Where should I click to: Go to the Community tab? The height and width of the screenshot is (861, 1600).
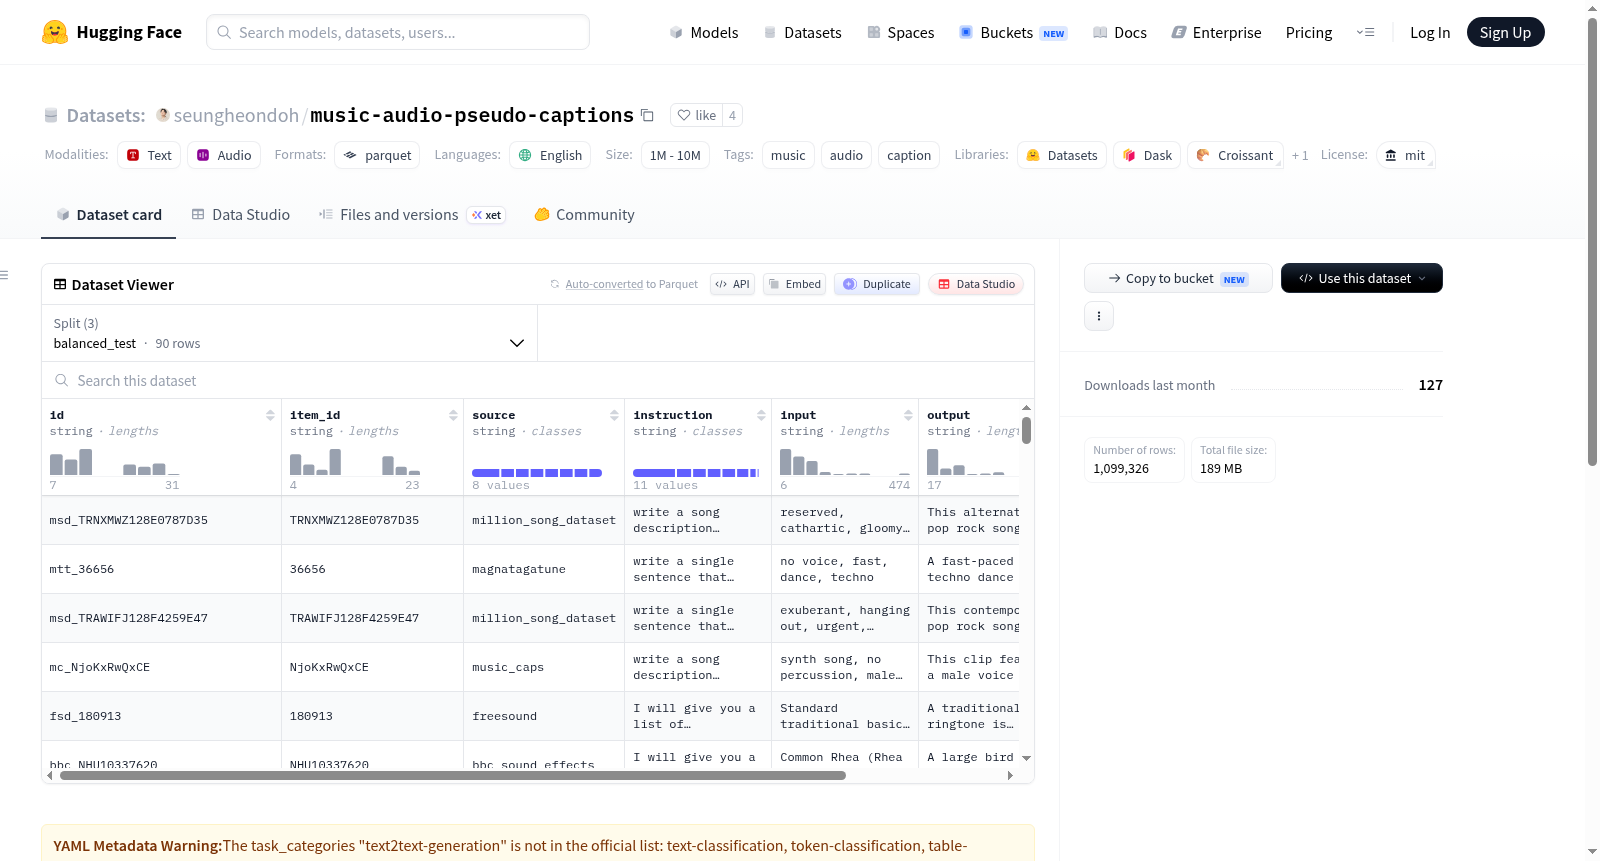point(584,215)
